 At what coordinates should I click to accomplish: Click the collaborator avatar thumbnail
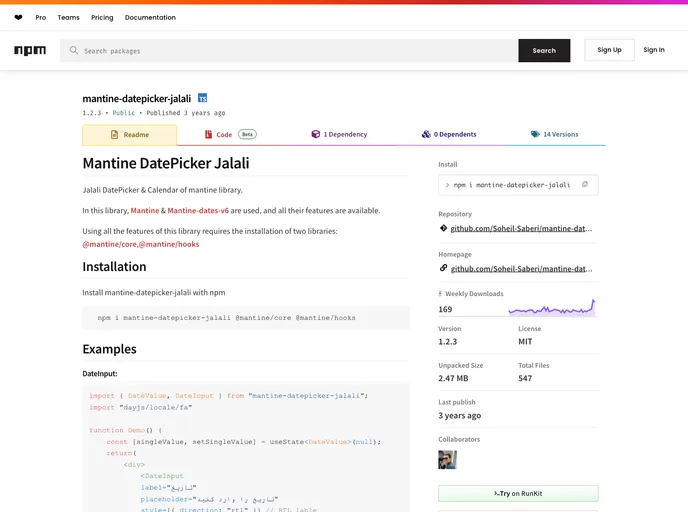coord(447,460)
